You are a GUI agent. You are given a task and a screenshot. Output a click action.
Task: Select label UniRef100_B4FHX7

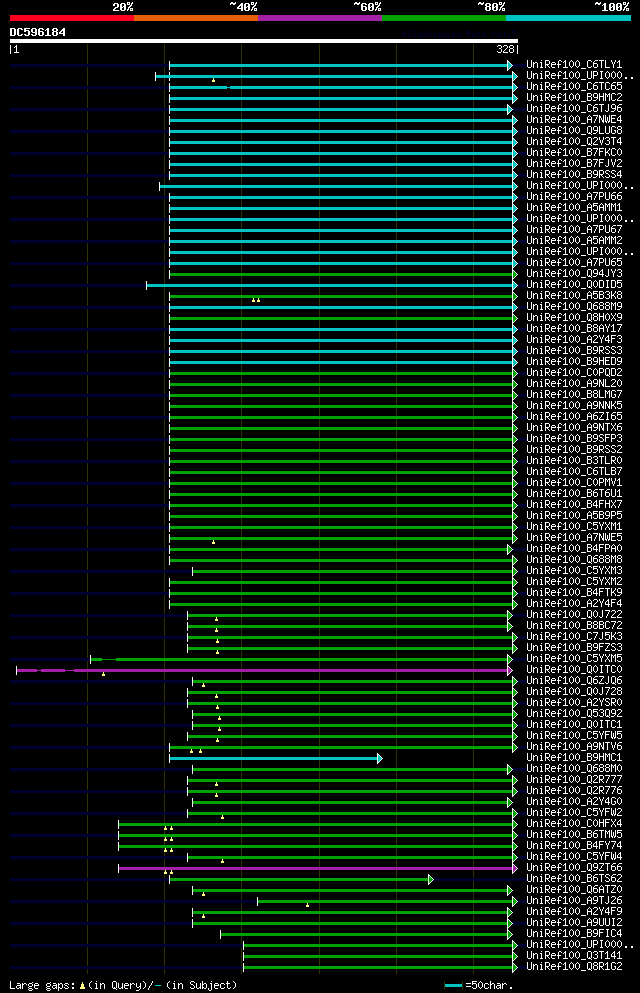point(574,505)
